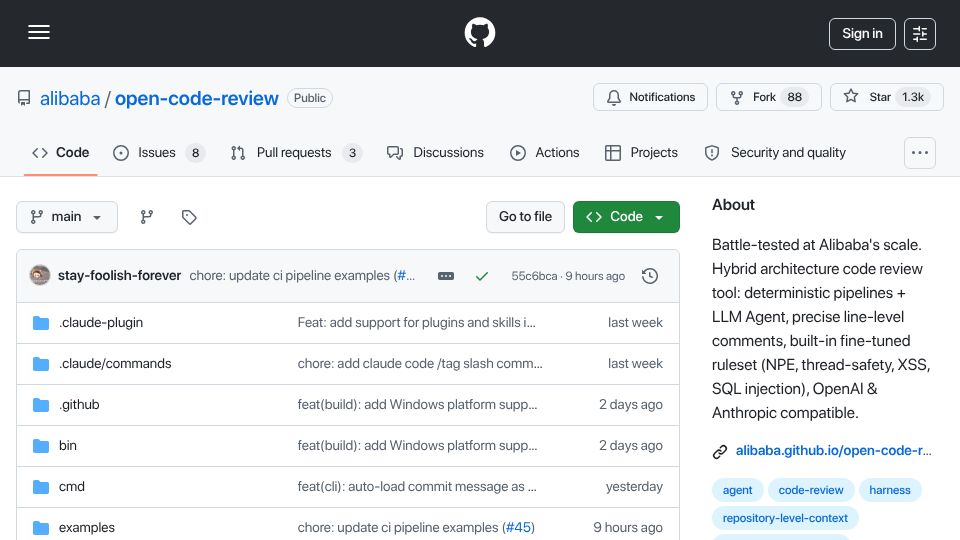960x540 pixels.
Task: Click the Sign in button
Action: (862, 34)
